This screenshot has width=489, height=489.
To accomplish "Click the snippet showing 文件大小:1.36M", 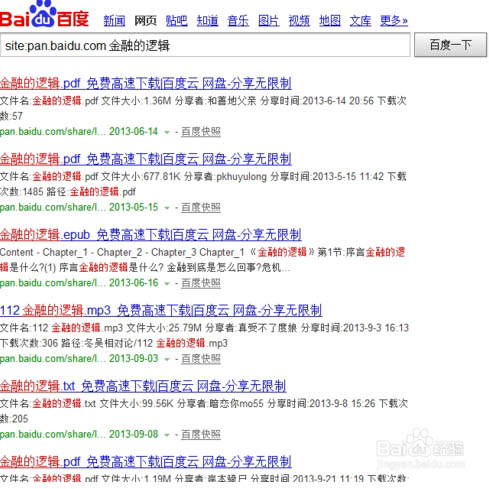I will coord(203,108).
